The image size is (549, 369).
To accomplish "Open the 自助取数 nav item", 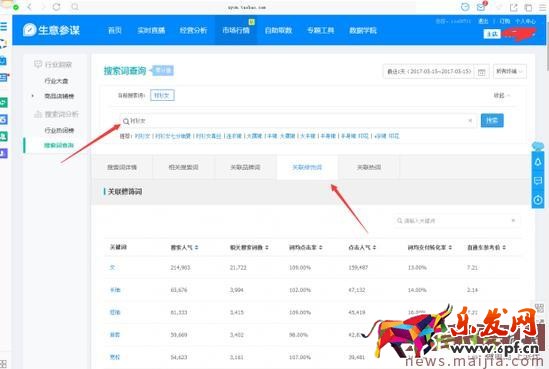I will (278, 30).
